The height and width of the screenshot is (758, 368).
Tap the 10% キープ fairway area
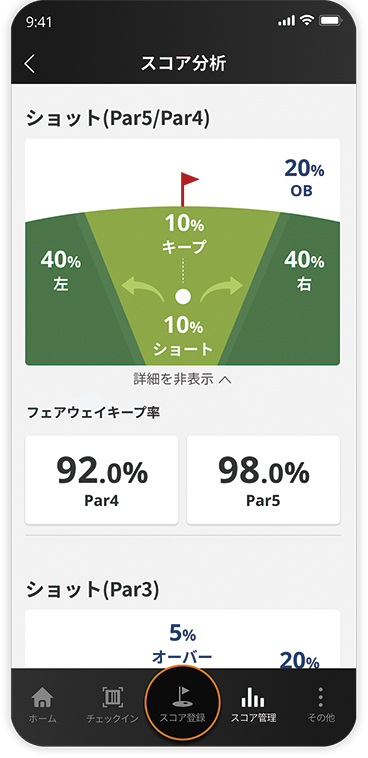coord(184,234)
